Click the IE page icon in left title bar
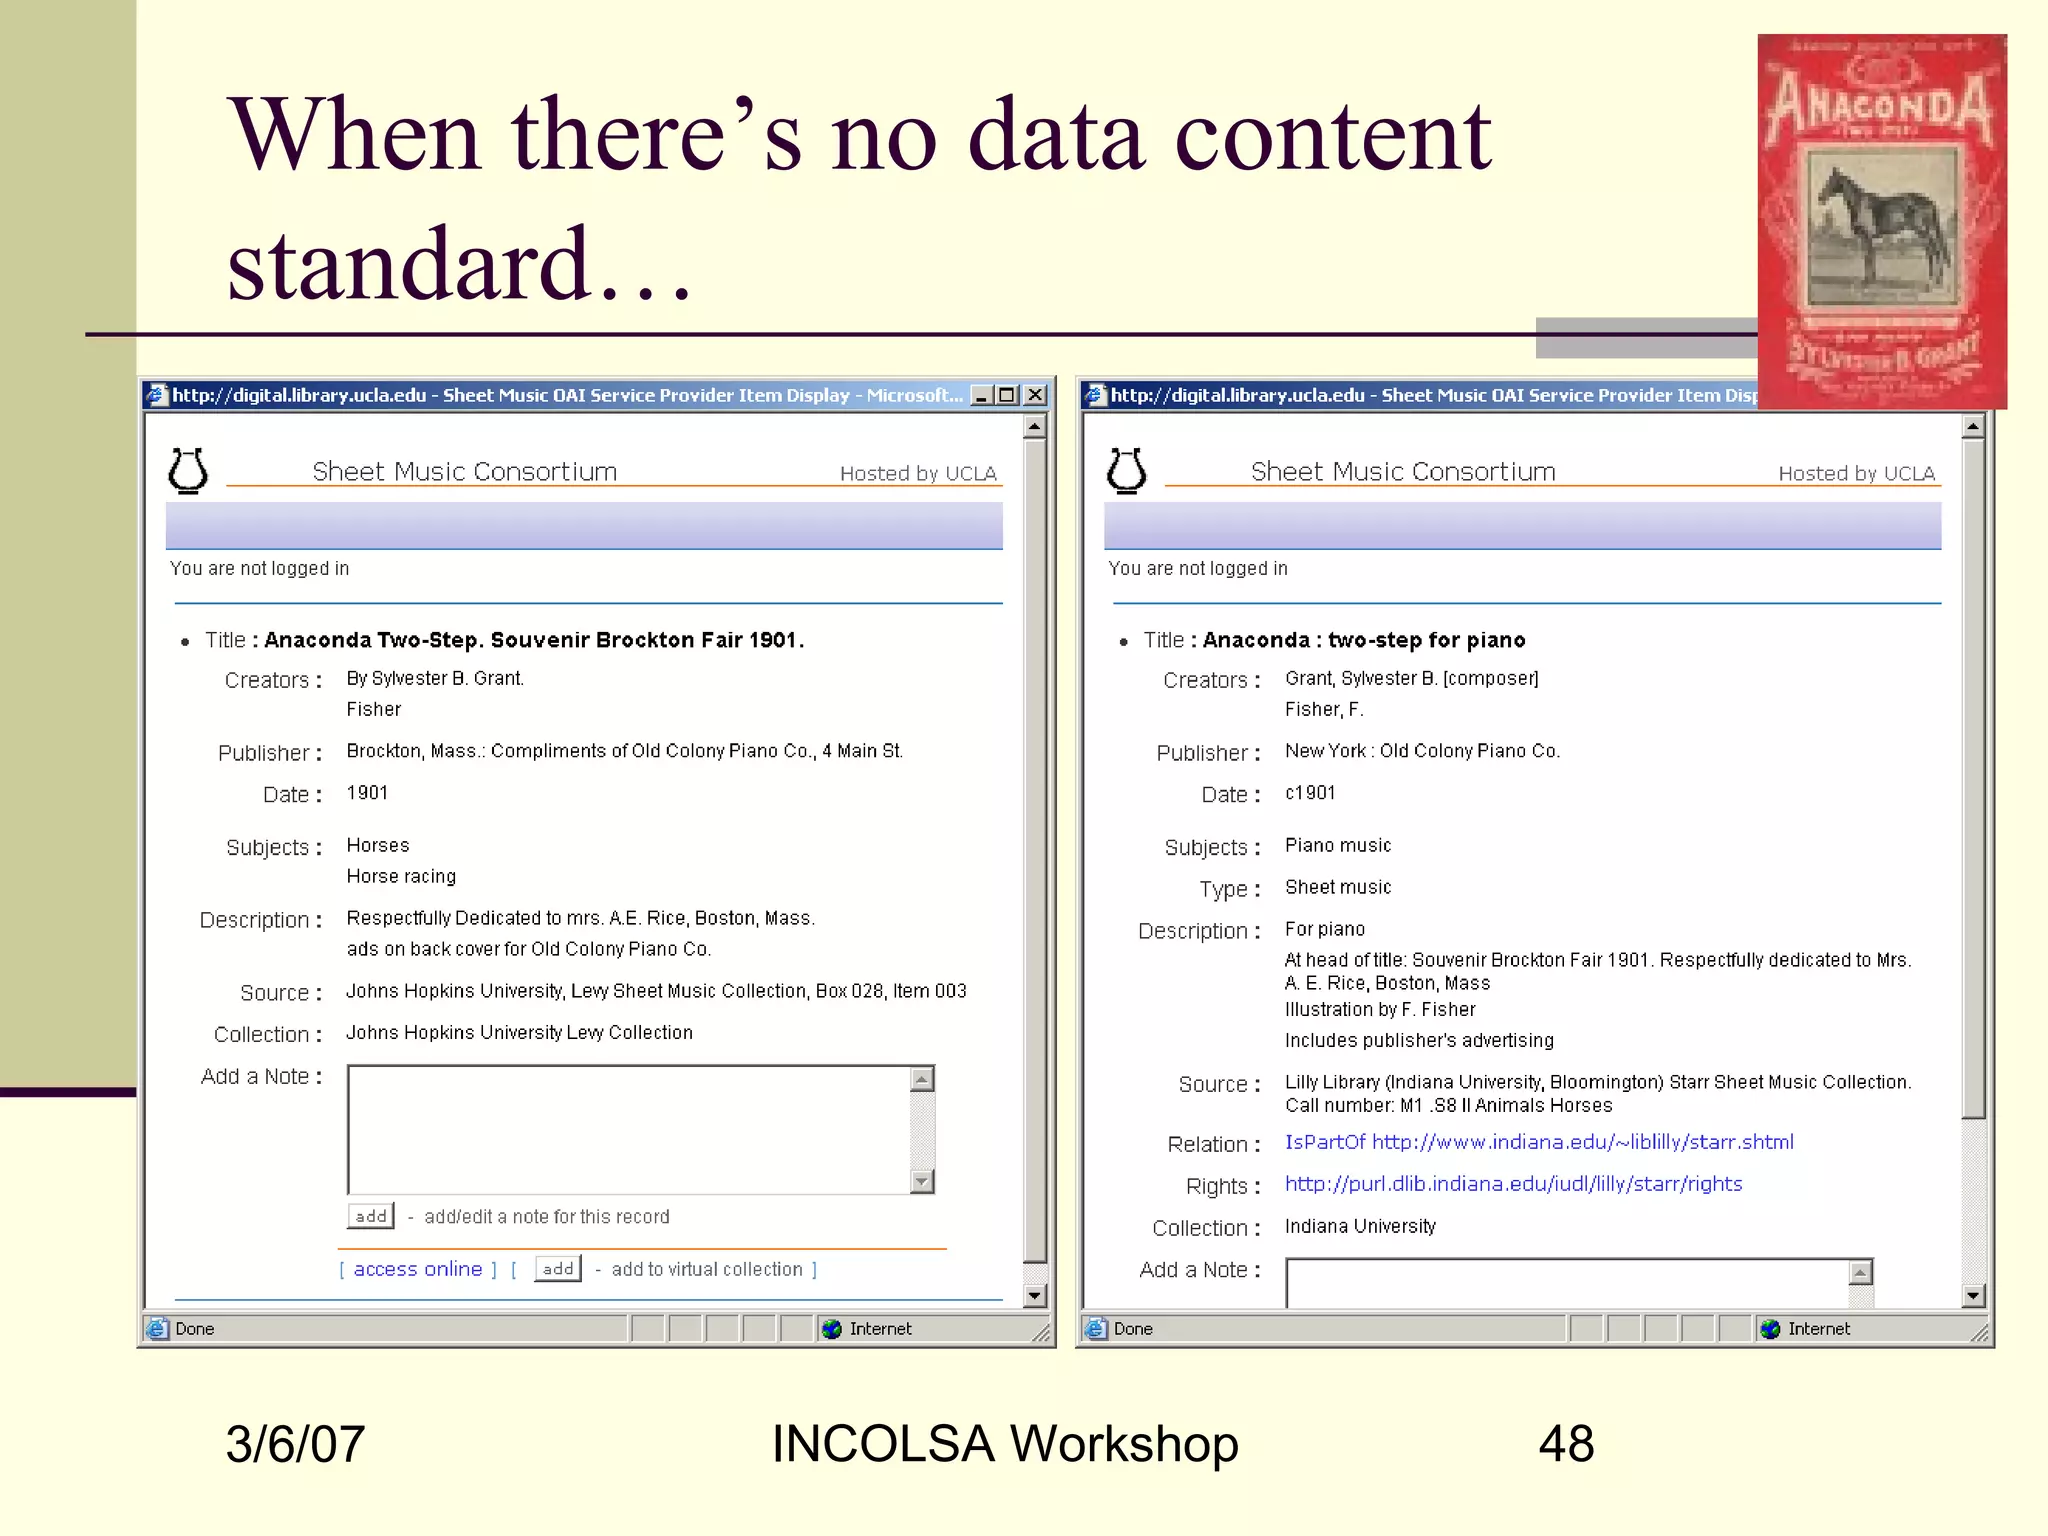This screenshot has height=1536, width=2048. click(156, 395)
